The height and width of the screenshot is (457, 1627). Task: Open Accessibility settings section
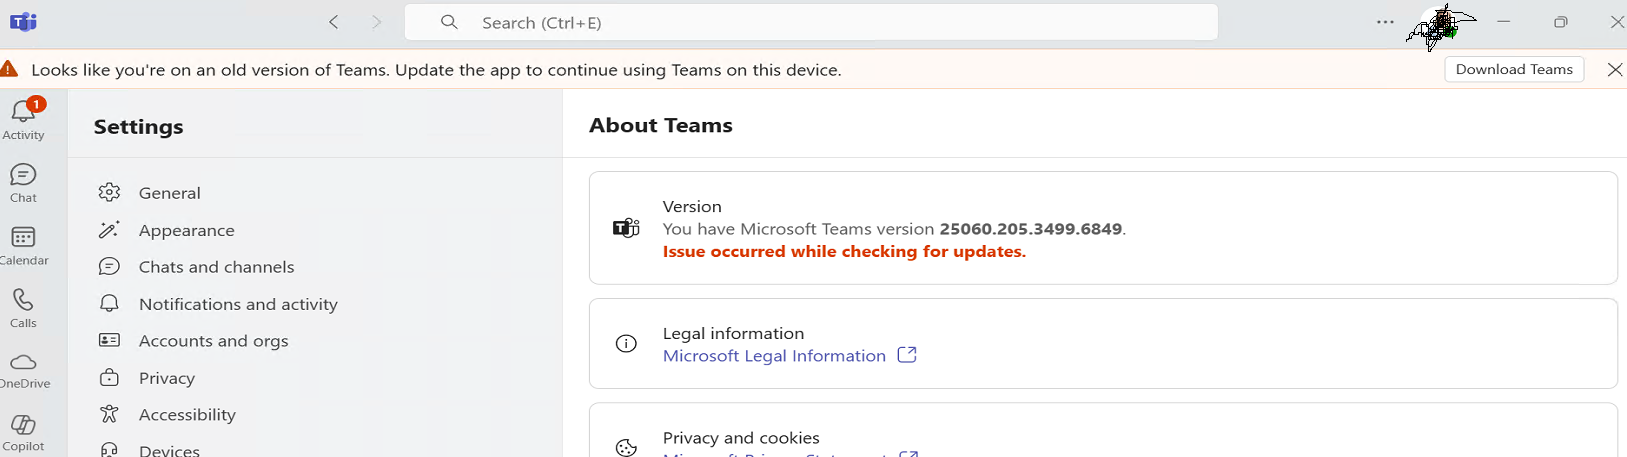point(187,415)
